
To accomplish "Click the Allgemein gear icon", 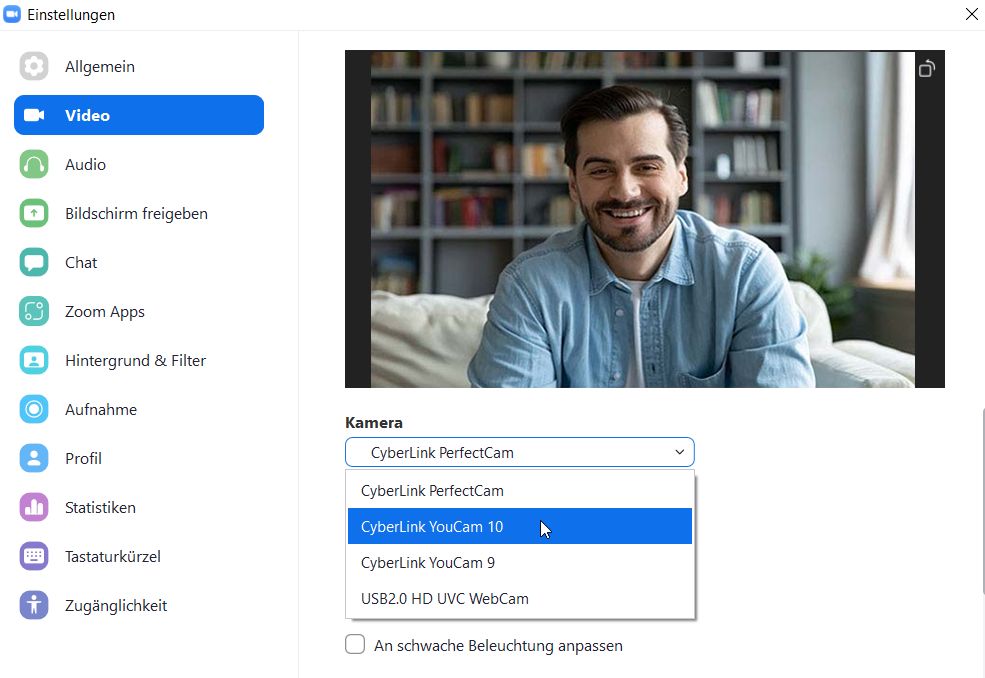I will pyautogui.click(x=34, y=66).
